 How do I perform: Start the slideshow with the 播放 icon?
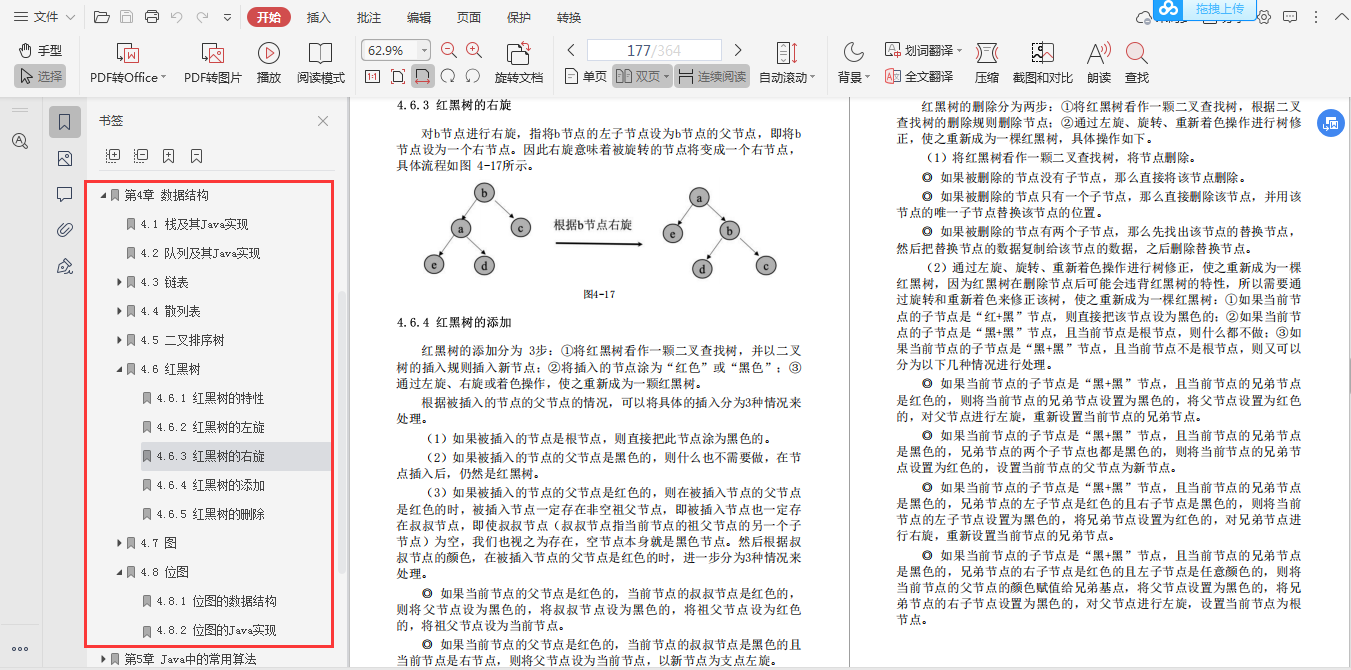pyautogui.click(x=268, y=62)
